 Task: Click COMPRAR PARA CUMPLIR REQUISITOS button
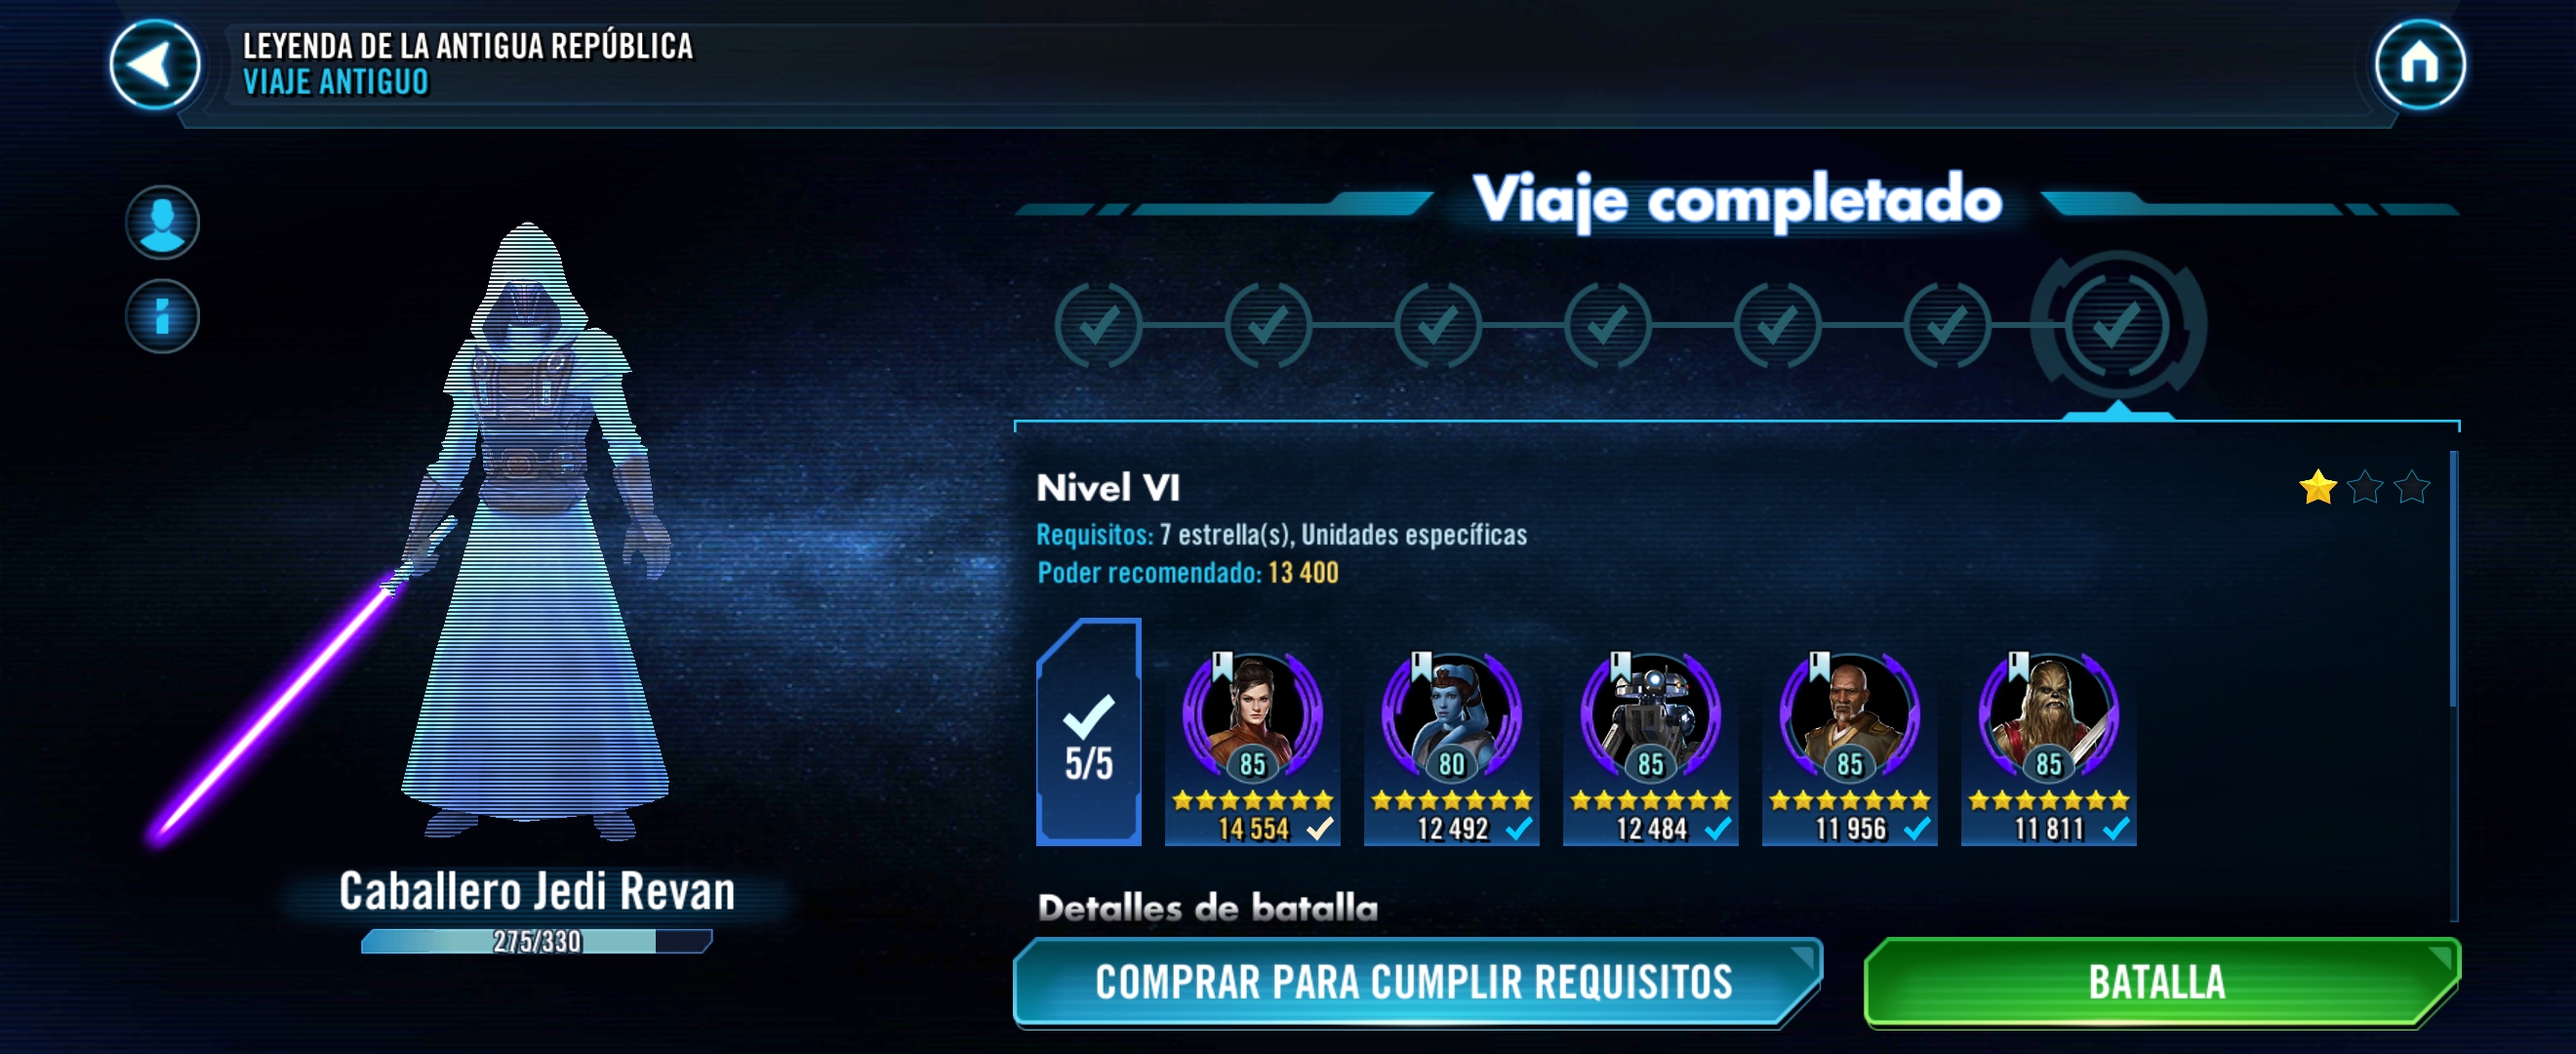[x=1417, y=982]
